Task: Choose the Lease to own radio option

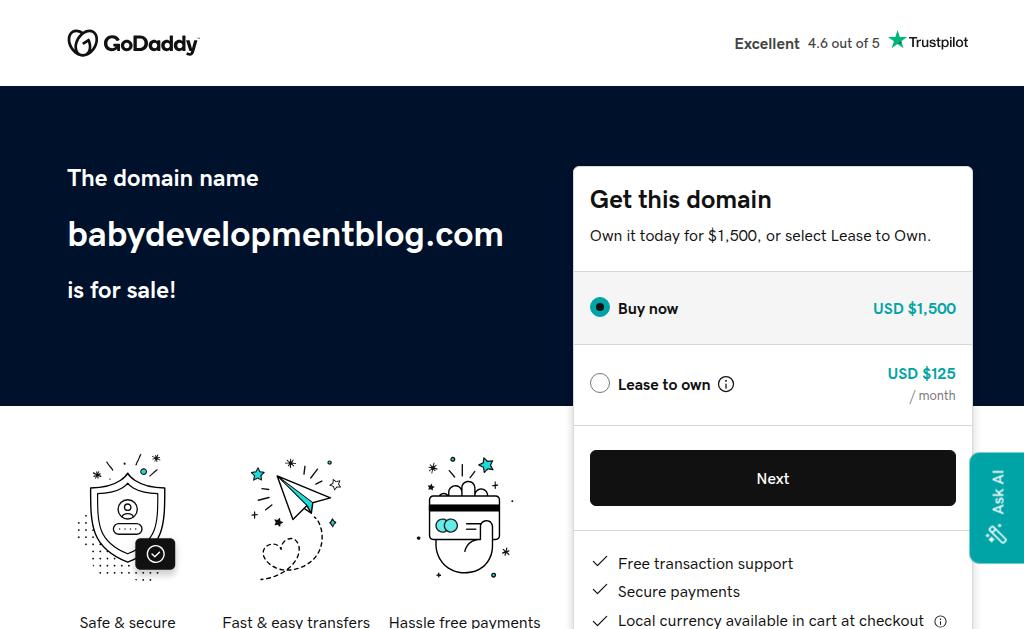Action: coord(600,384)
